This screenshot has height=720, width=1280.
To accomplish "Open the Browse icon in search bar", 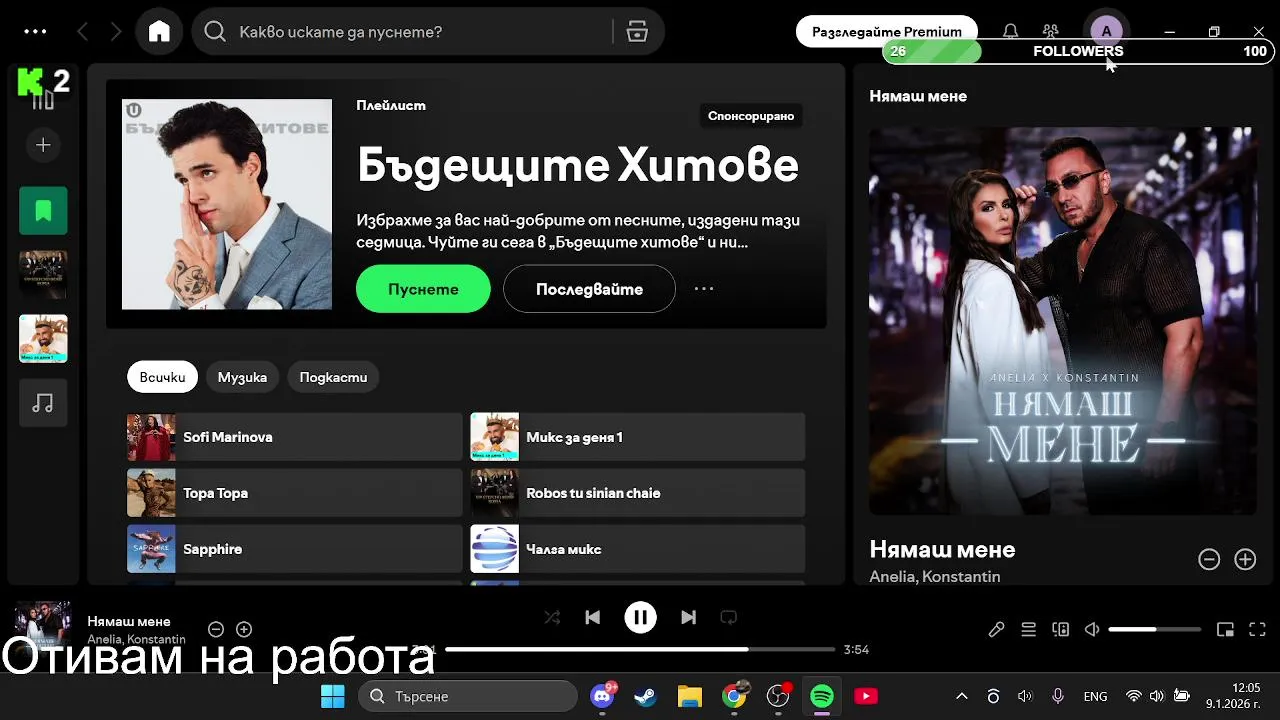I will click(x=637, y=32).
